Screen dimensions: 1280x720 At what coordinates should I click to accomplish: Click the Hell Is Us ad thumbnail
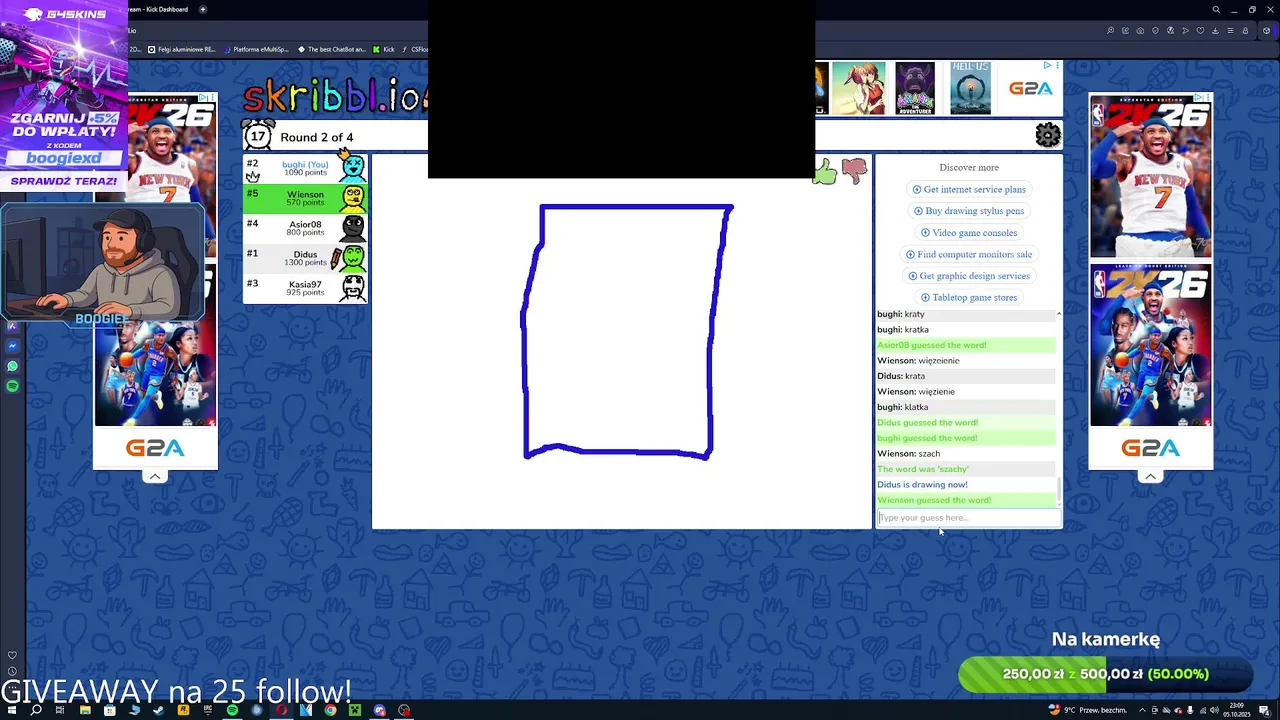click(x=970, y=88)
